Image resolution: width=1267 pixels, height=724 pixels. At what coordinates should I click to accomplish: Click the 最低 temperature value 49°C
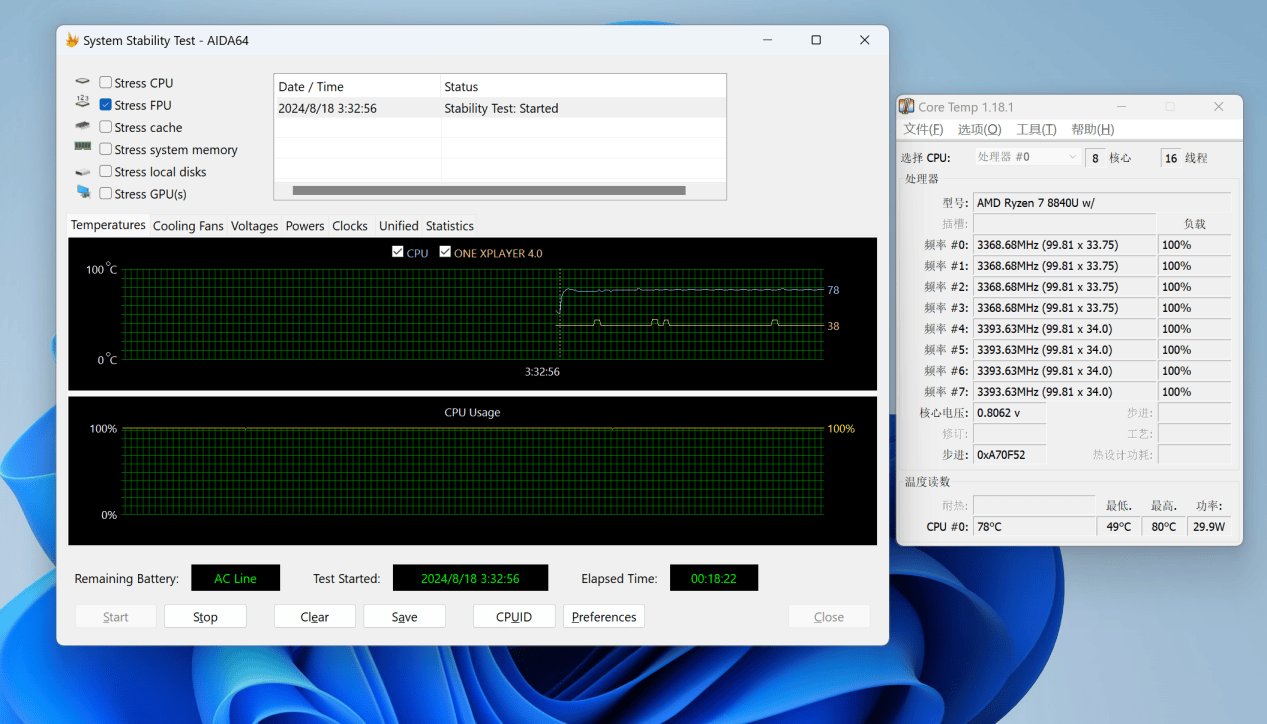point(1119,527)
